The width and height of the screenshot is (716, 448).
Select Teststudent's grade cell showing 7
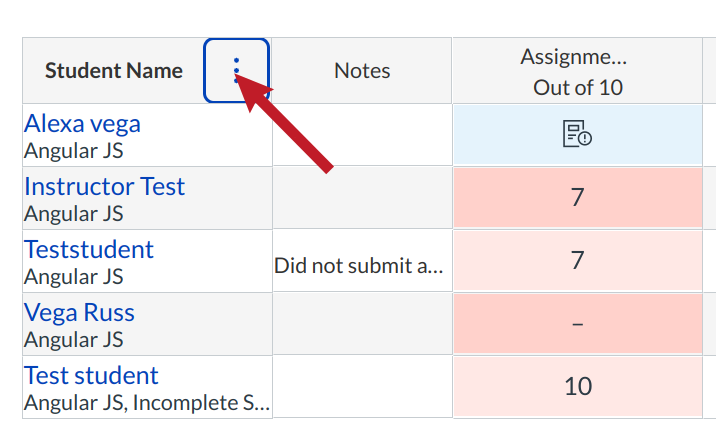click(x=577, y=260)
